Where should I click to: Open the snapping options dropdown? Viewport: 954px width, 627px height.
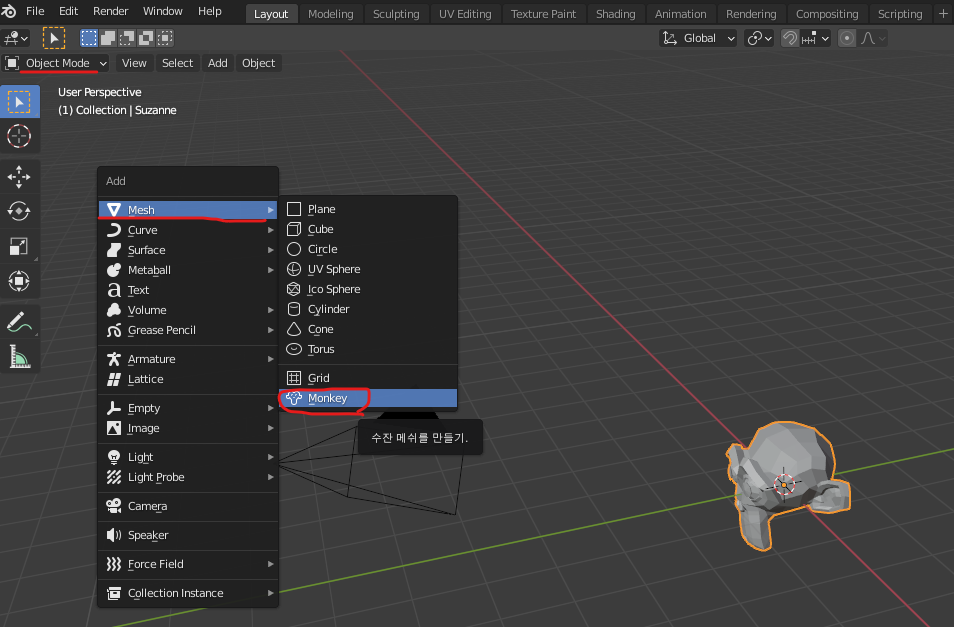tap(815, 38)
